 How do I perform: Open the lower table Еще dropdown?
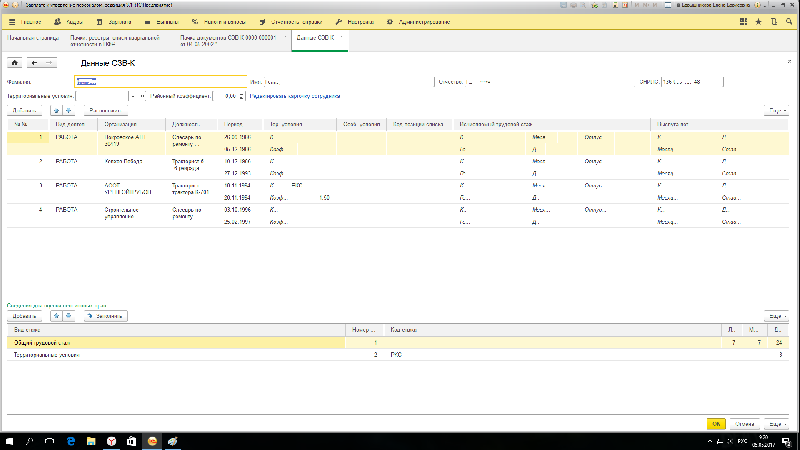pyautogui.click(x=776, y=316)
